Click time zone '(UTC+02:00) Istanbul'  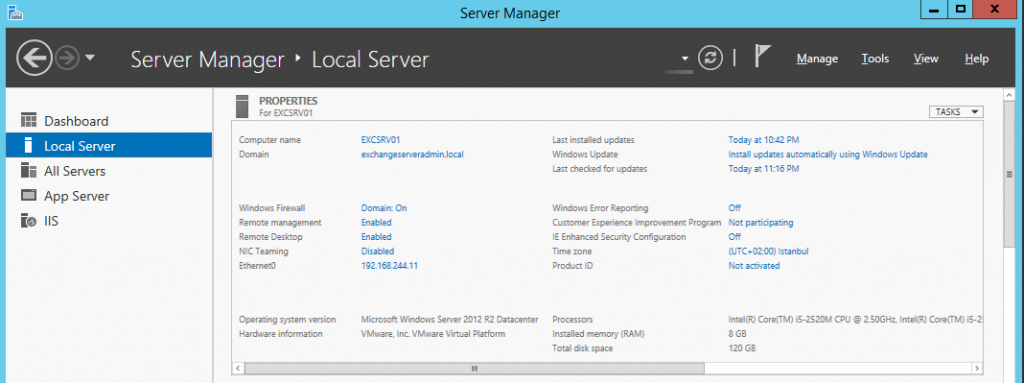(769, 251)
